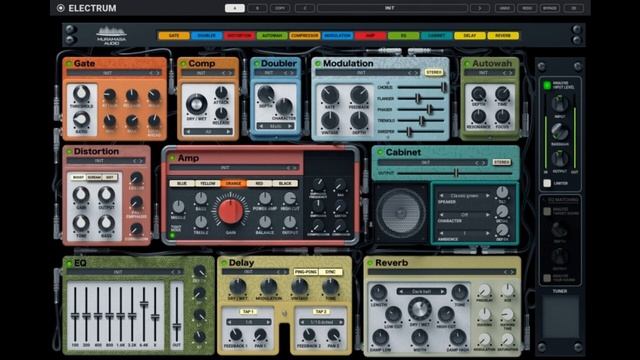Click the Delay Feedback 1 knob
The height and width of the screenshot is (360, 640).
[236, 336]
